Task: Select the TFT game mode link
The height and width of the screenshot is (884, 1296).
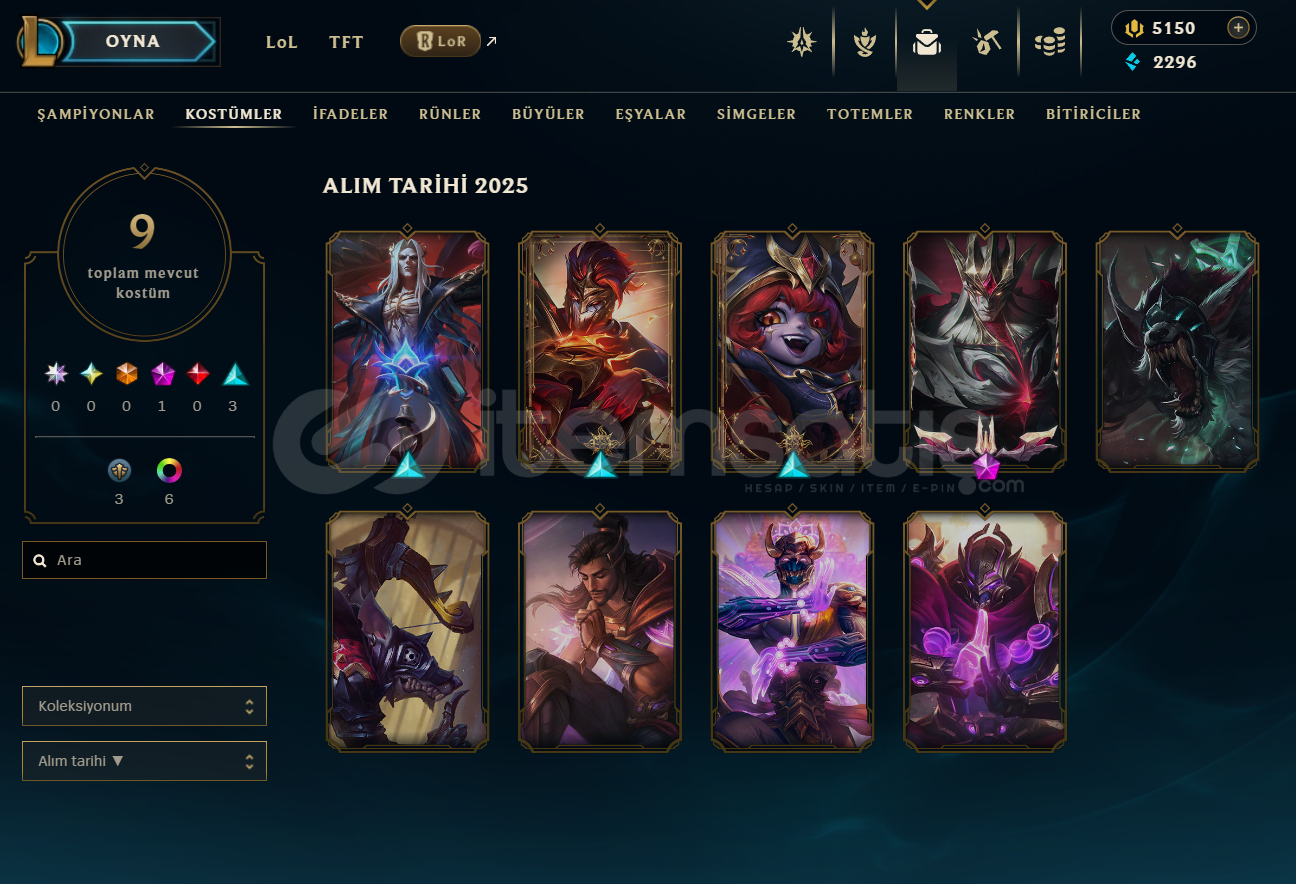Action: [x=346, y=42]
